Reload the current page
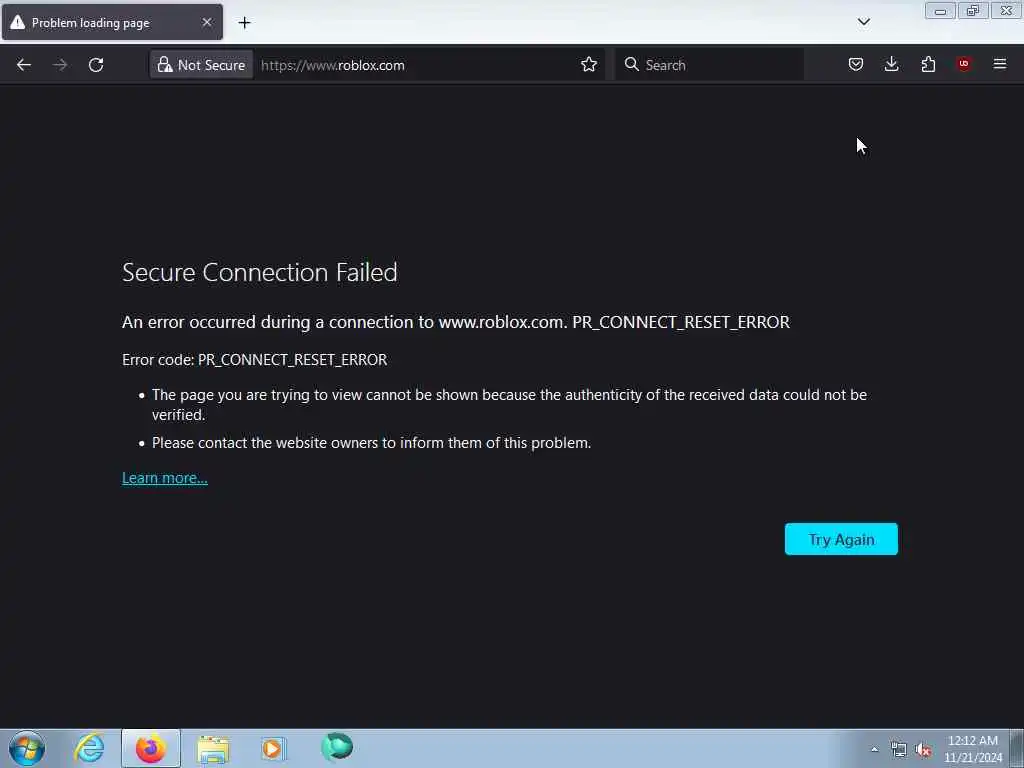 tap(96, 65)
